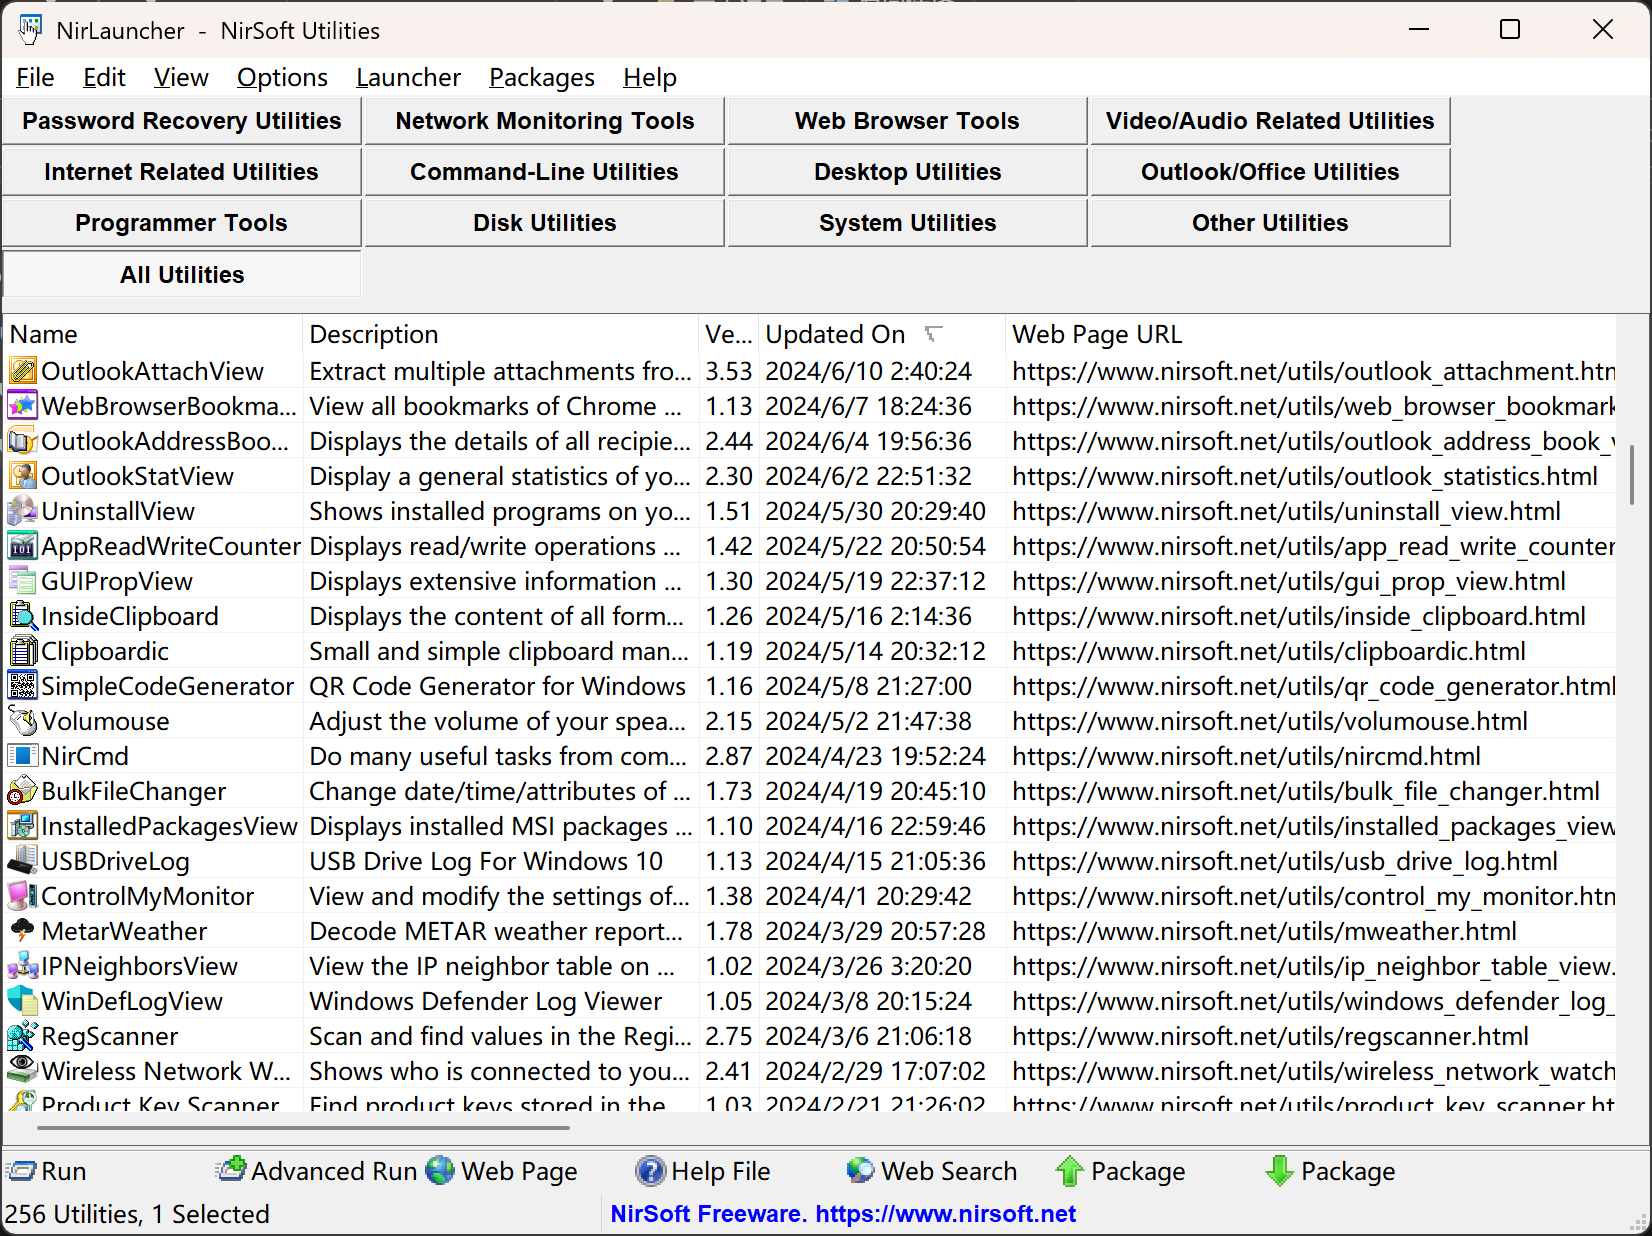Image resolution: width=1652 pixels, height=1236 pixels.
Task: Switch to All Utilities group
Action: point(182,275)
